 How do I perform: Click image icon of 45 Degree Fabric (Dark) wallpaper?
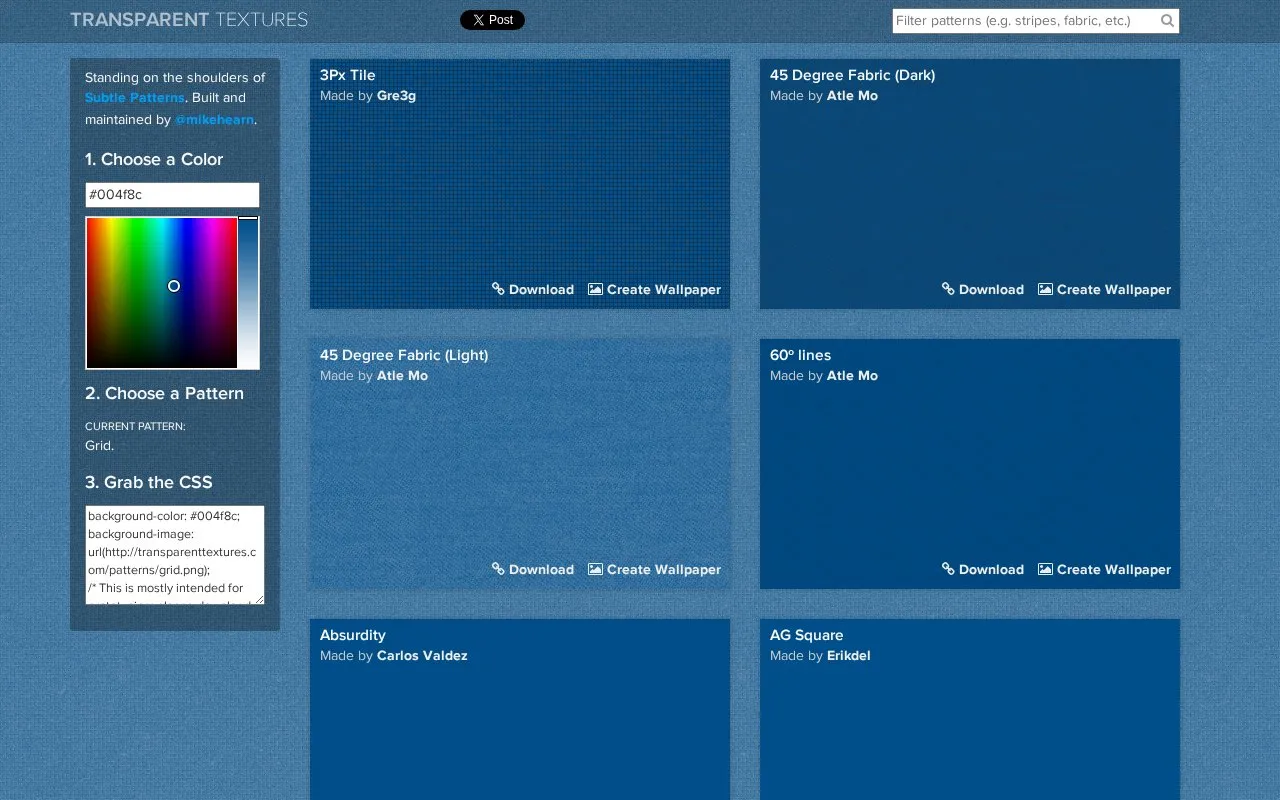pyautogui.click(x=1045, y=289)
